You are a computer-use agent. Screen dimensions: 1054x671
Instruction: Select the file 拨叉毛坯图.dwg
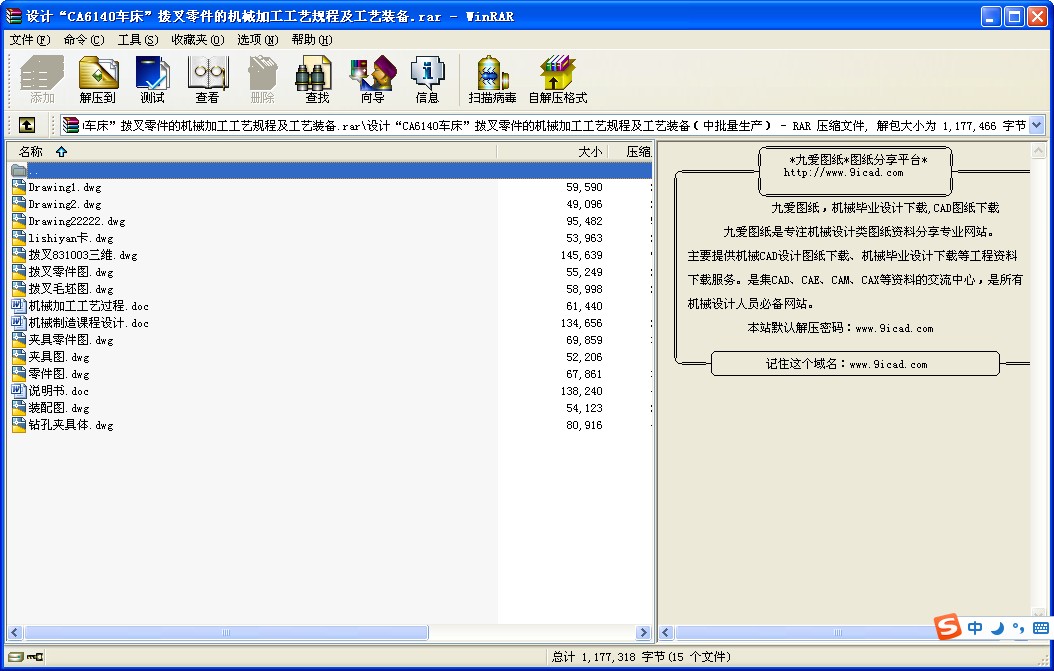coord(71,289)
